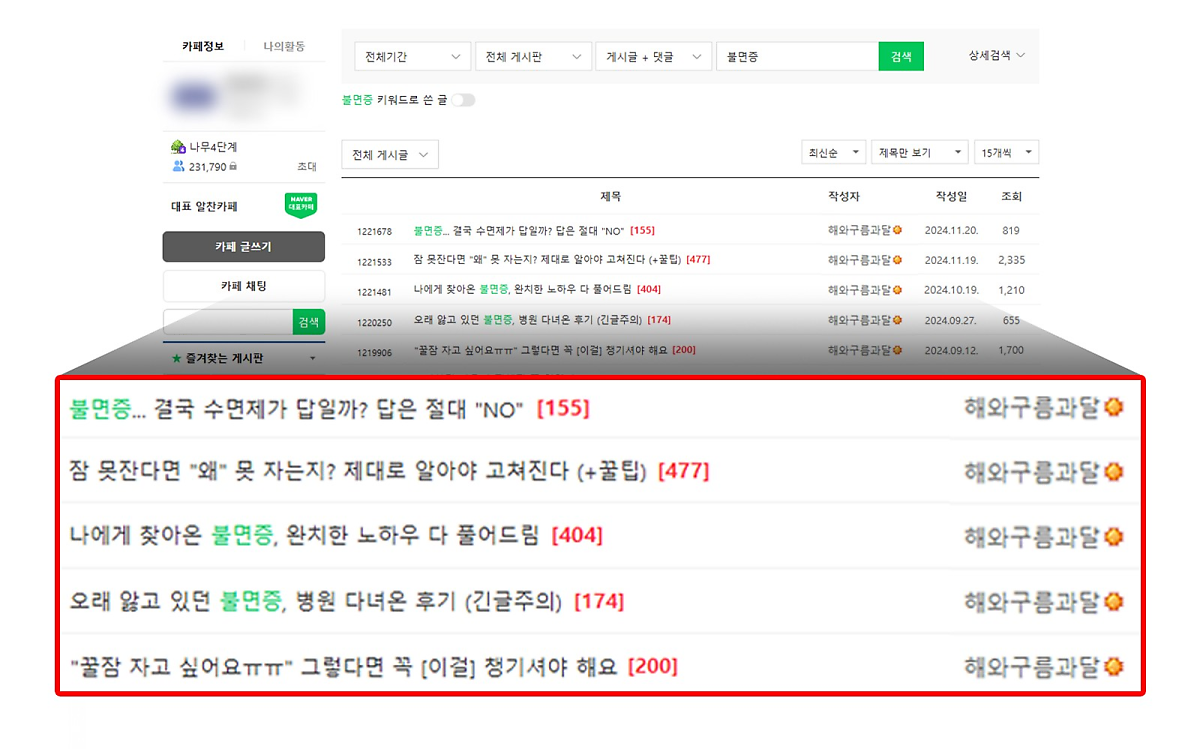
Task: Click the view count 2,335
Action: (1011, 260)
